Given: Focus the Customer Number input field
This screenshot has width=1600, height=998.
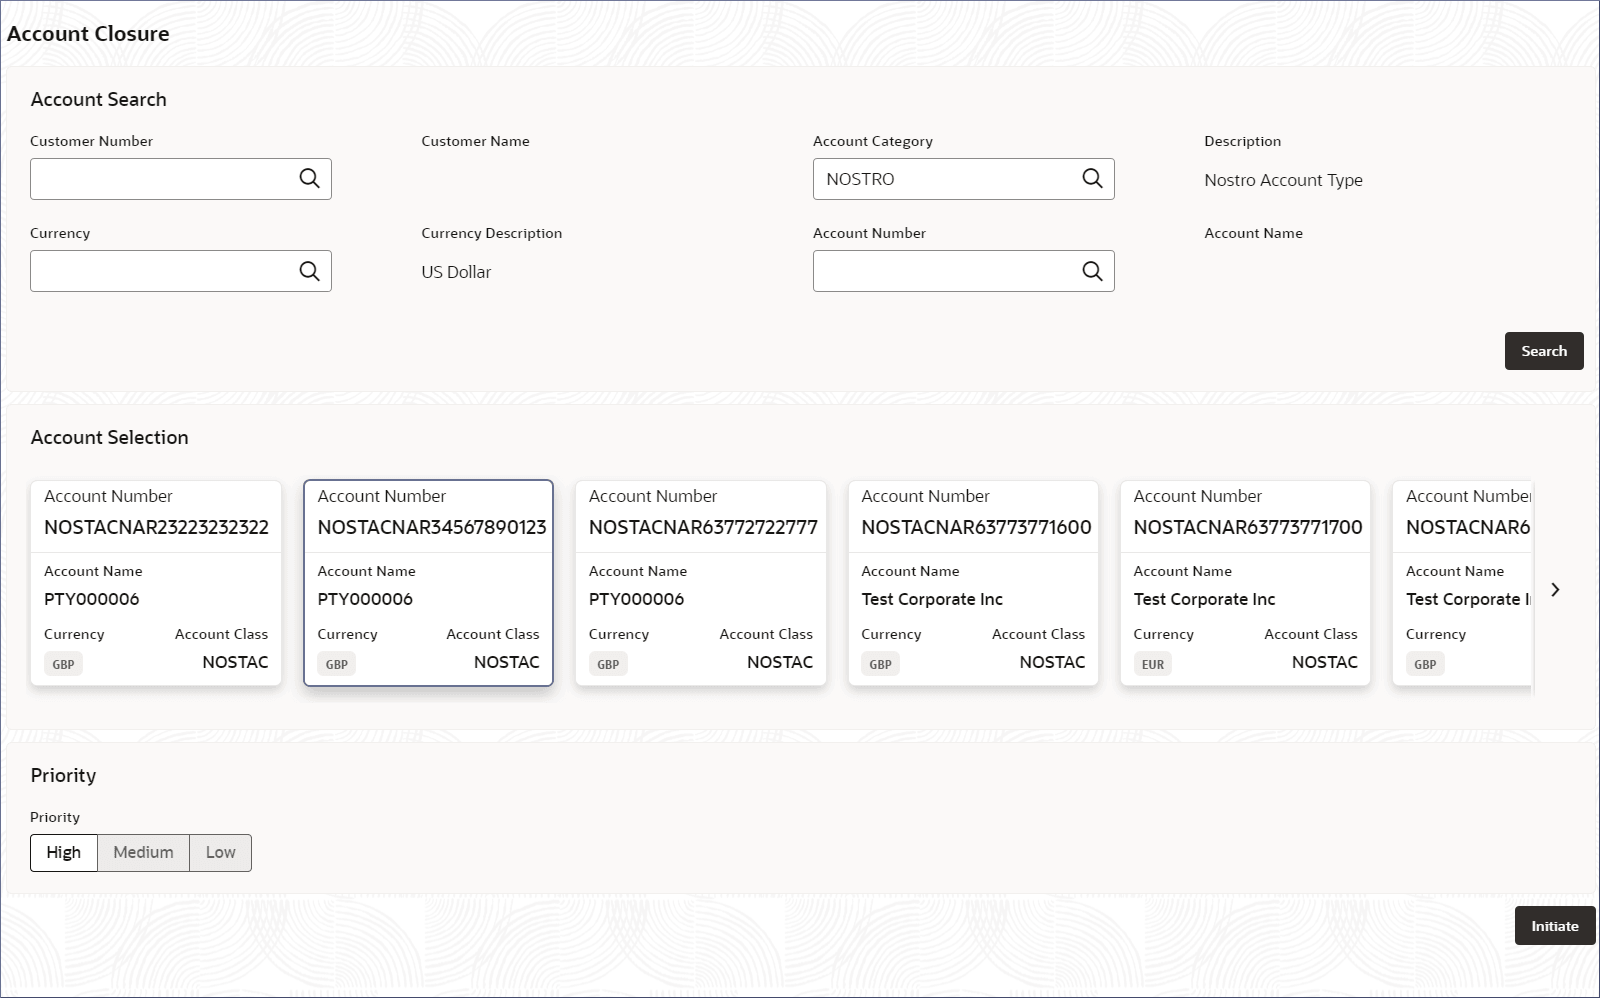Looking at the screenshot, I should tap(181, 179).
